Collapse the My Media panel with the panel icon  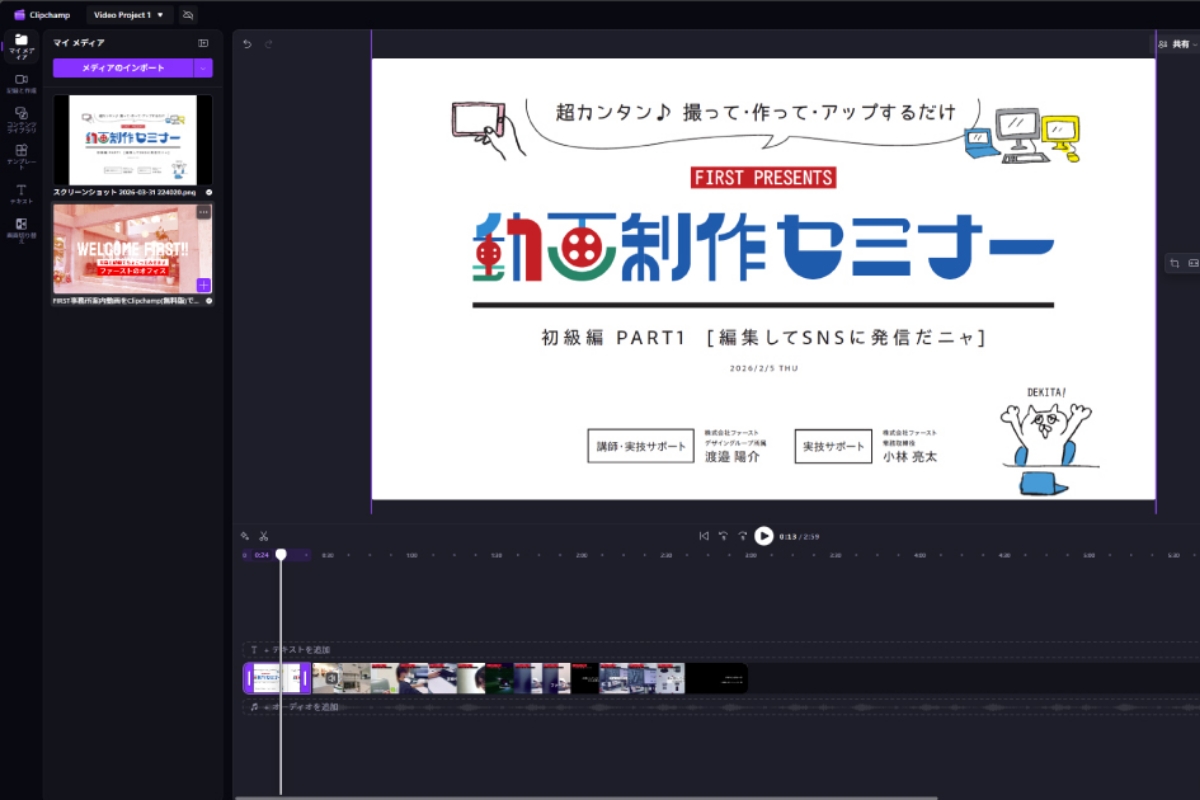click(203, 43)
